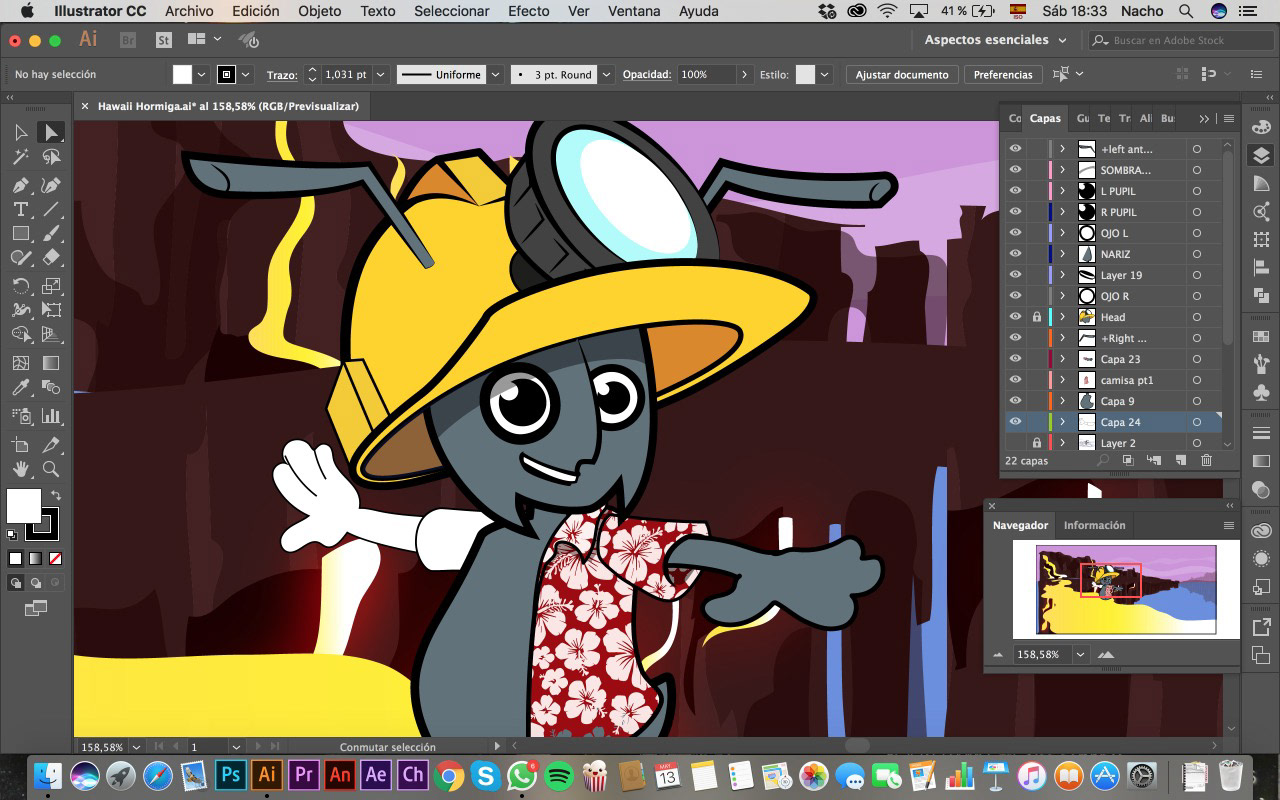Toggle visibility of L PUPIL layer

tap(1015, 191)
